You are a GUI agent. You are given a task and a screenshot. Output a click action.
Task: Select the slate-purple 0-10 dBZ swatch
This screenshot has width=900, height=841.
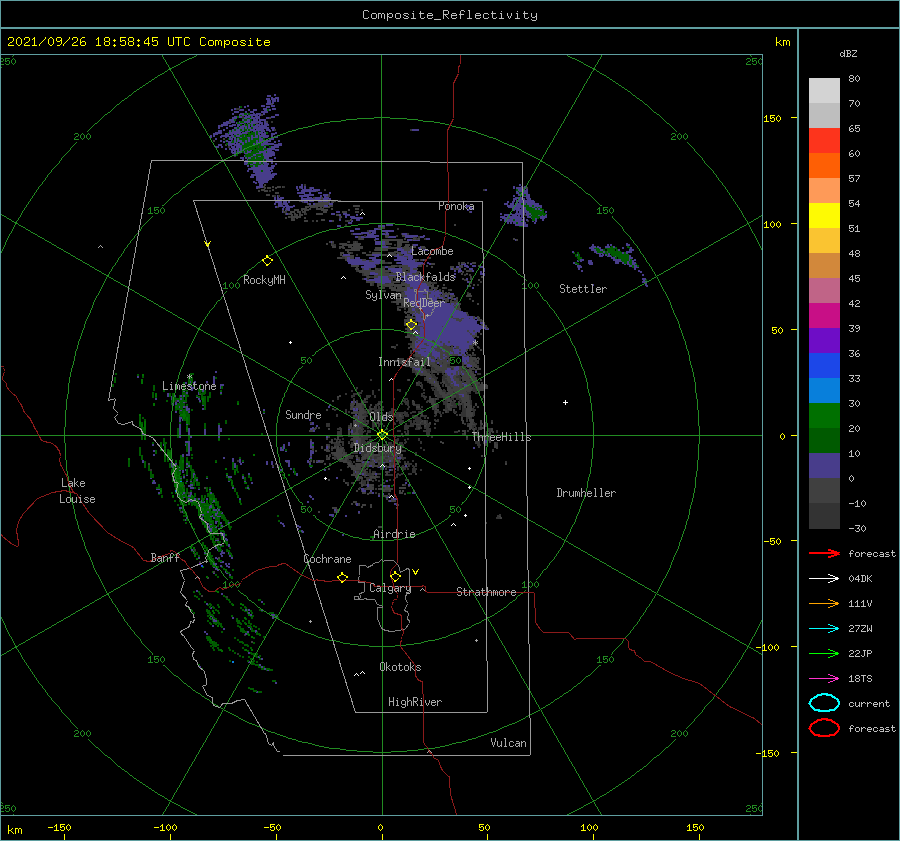coord(824,466)
